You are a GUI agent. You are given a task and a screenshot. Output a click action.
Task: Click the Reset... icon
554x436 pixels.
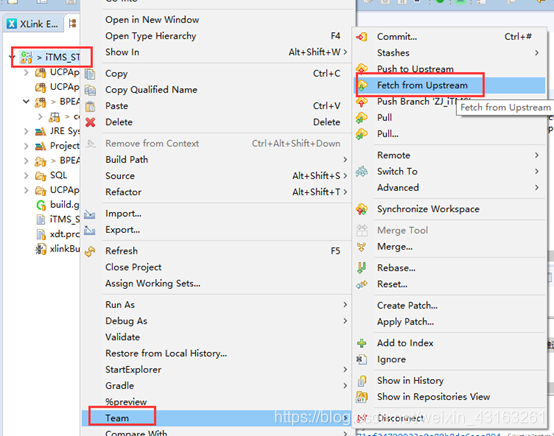coord(362,284)
